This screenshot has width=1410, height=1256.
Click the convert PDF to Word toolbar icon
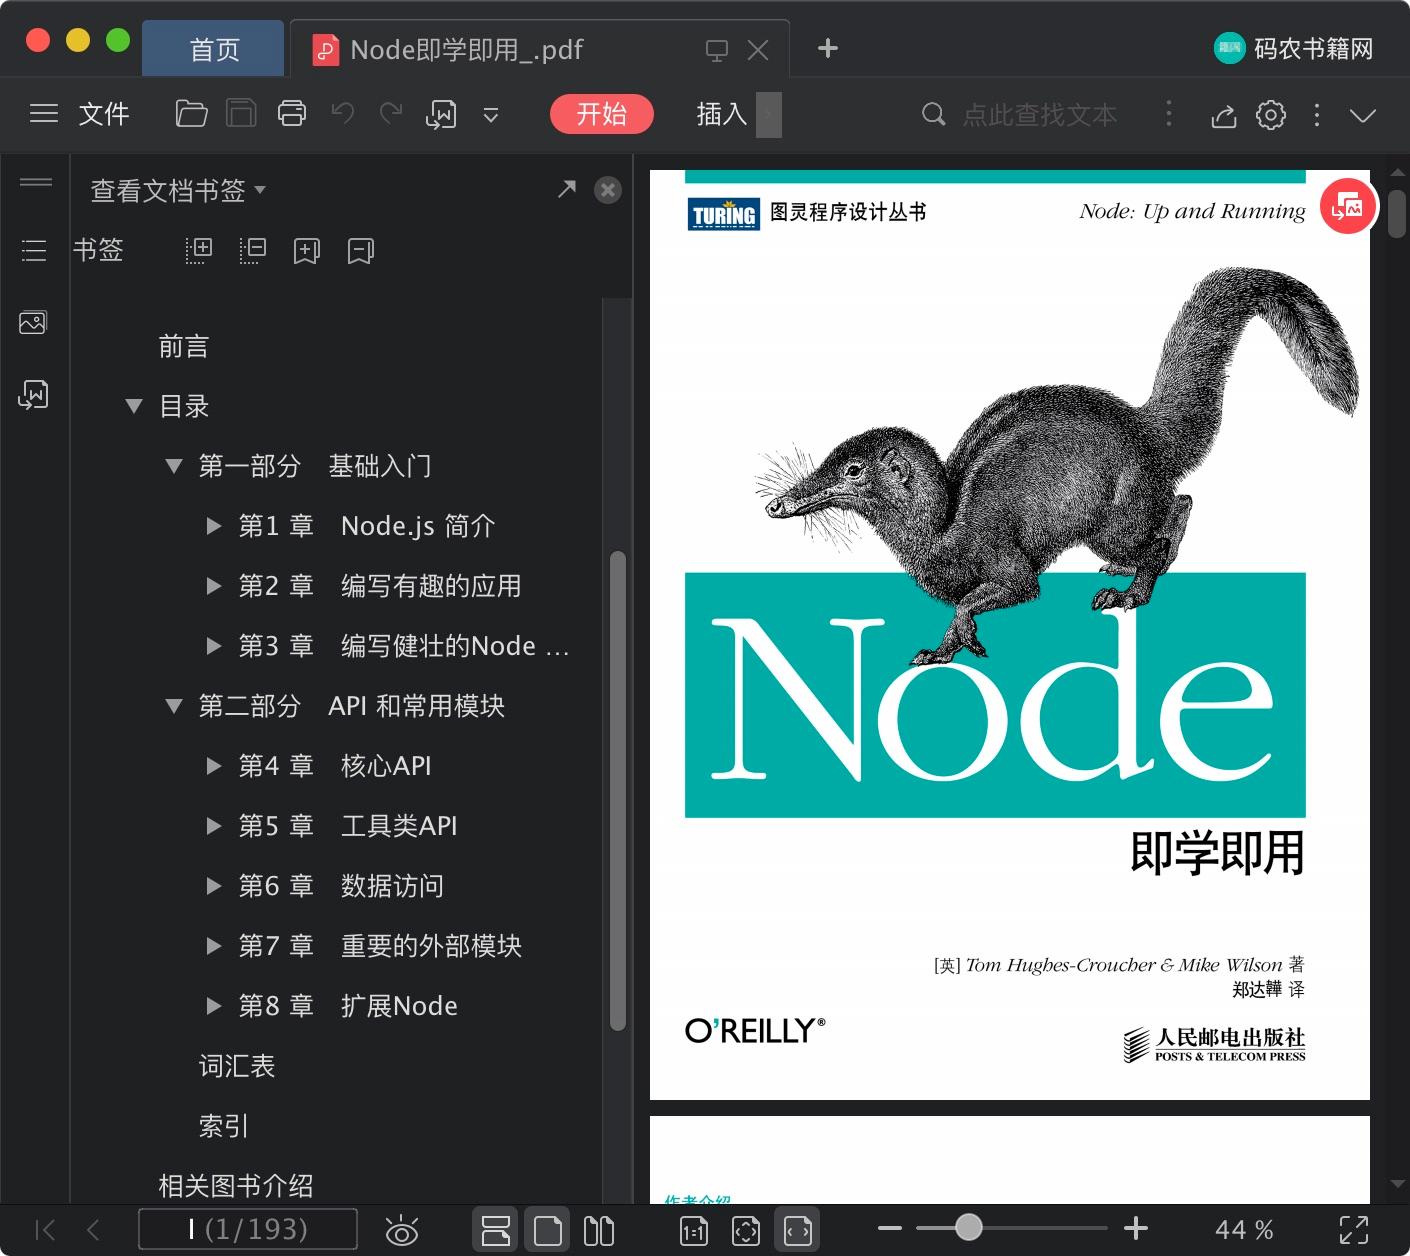[x=441, y=114]
